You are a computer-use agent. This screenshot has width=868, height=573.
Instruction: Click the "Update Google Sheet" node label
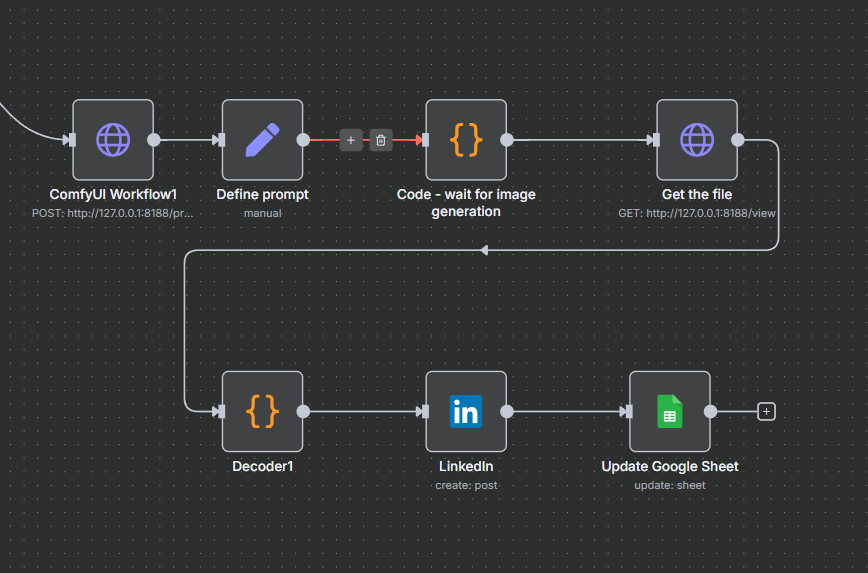[x=669, y=466]
